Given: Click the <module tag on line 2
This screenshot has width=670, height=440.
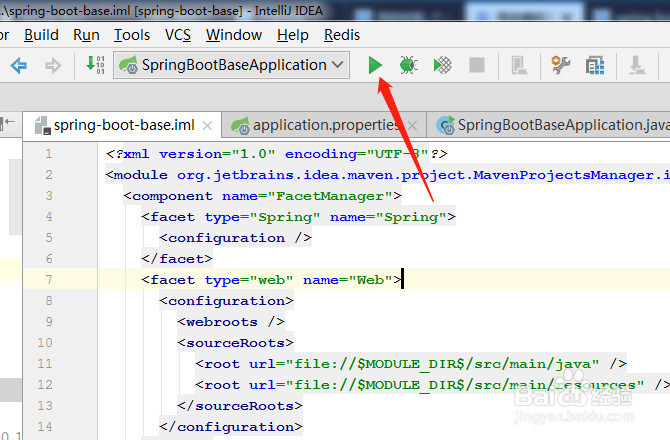Looking at the screenshot, I should [x=137, y=175].
